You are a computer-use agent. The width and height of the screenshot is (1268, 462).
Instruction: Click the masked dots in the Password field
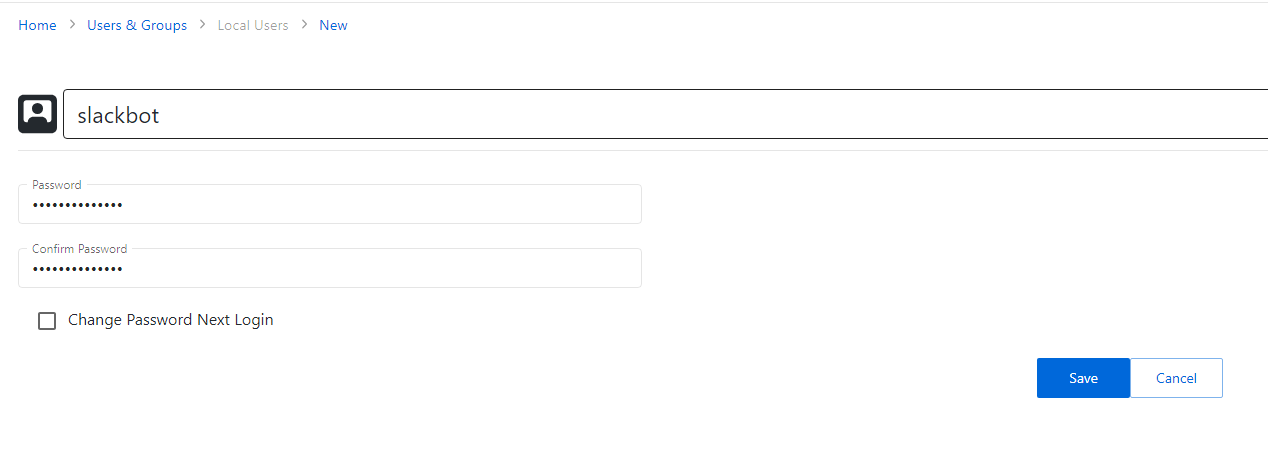77,205
